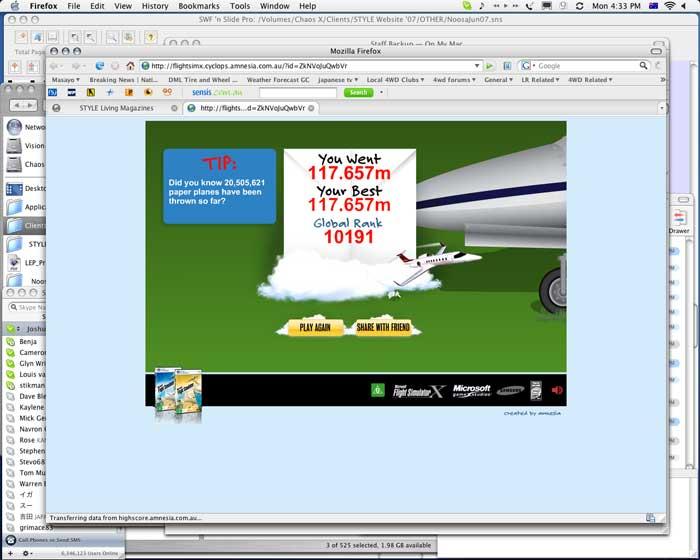Mute the game sound speaker icon

point(557,390)
